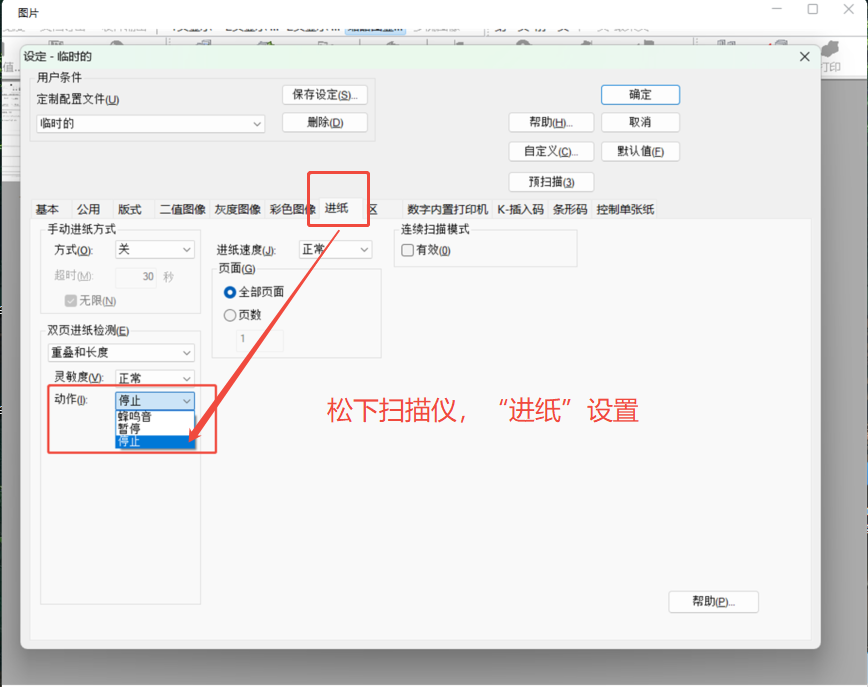Switch to the 条形码 tab
Screen dimensions: 868x687
(570, 209)
